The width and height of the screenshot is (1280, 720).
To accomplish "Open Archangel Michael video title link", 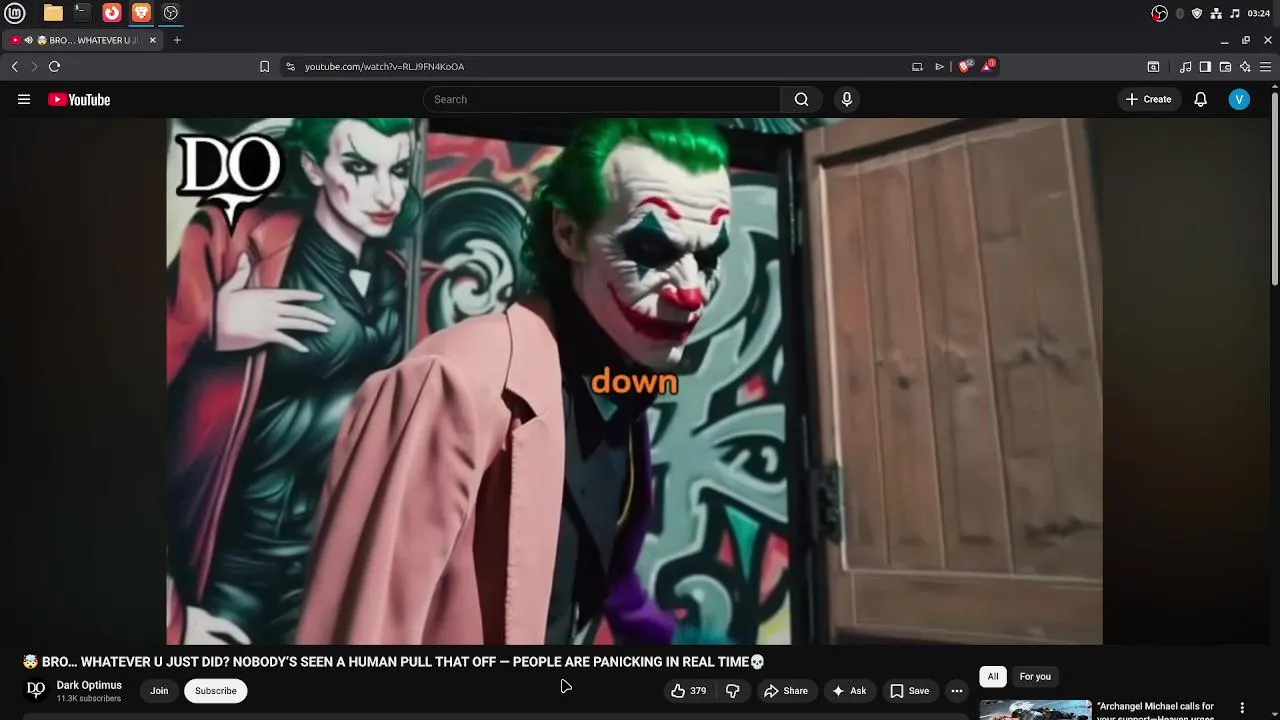I will point(1155,711).
